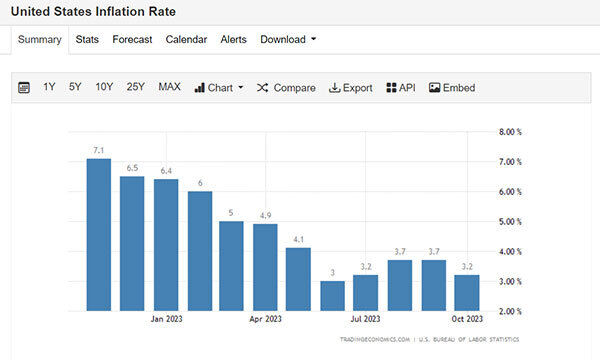The width and height of the screenshot is (600, 360).
Task: Open the Download dropdown menu
Action: pos(288,39)
